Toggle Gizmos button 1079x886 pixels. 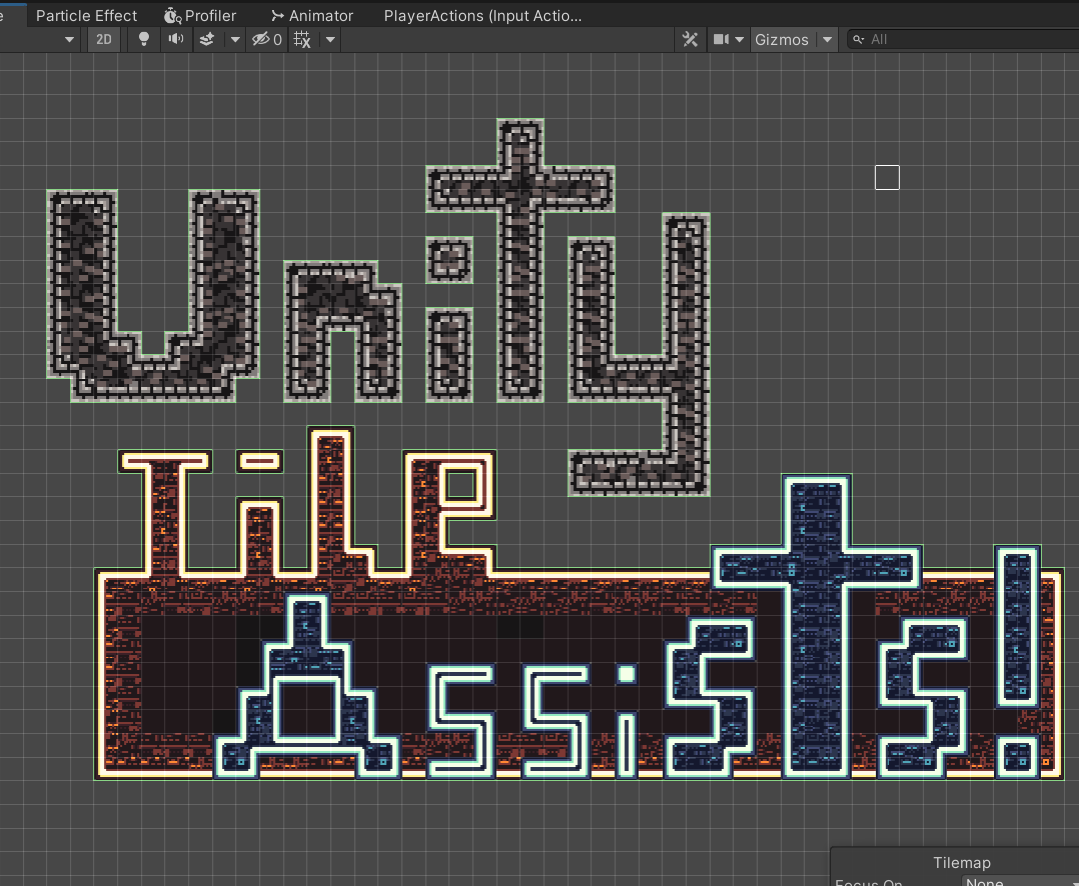(782, 39)
